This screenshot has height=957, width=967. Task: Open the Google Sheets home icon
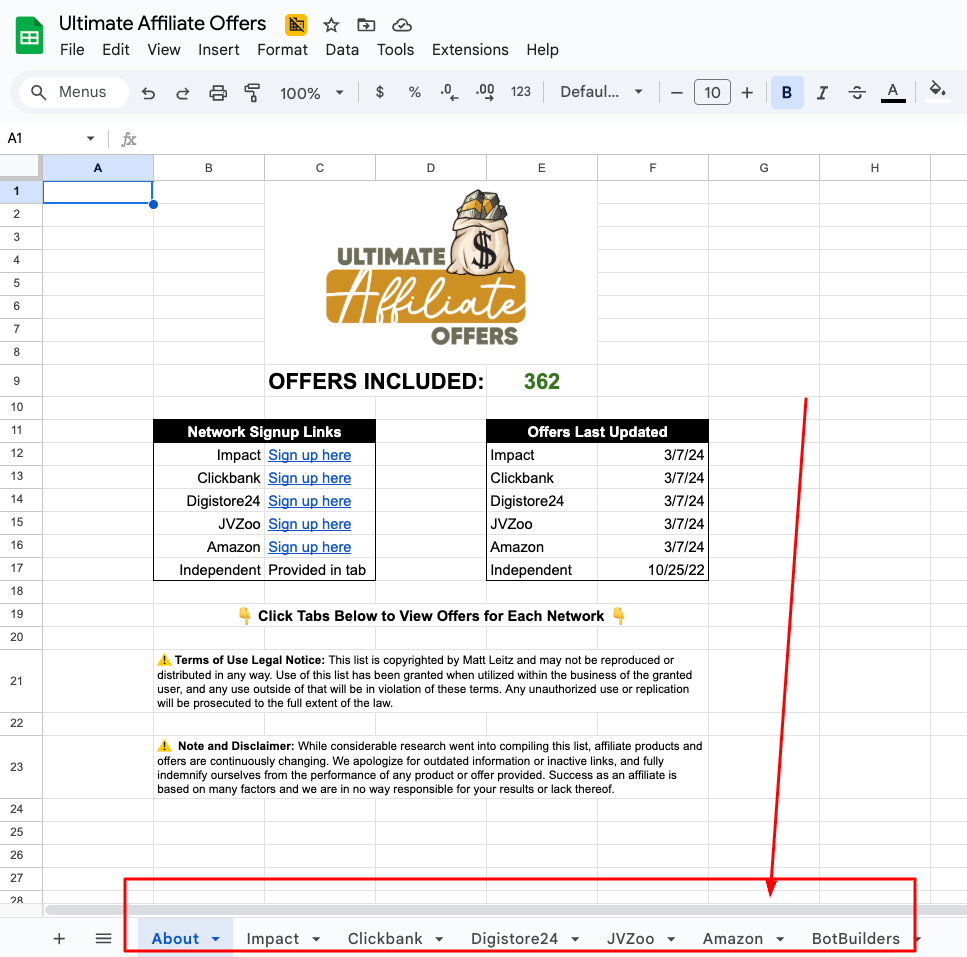pos(29,36)
